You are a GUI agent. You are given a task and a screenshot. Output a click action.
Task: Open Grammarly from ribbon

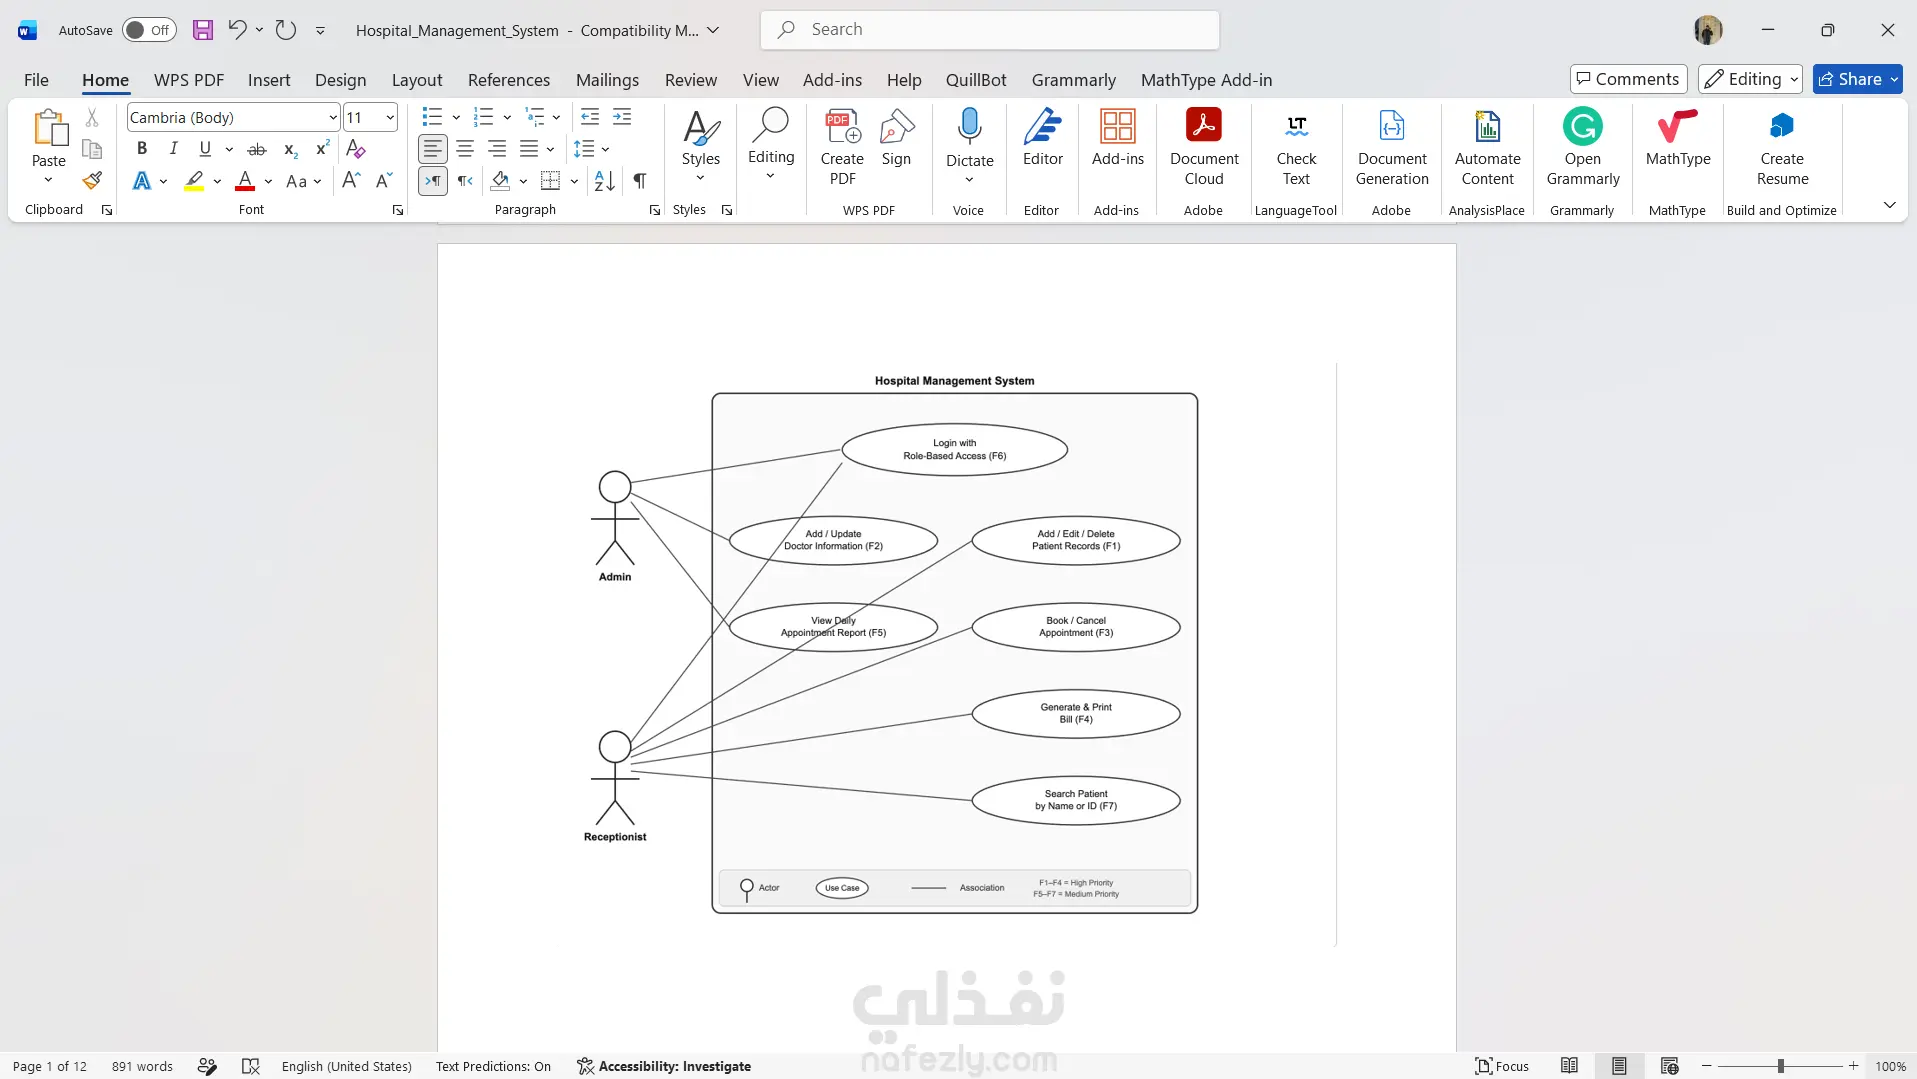pos(1582,148)
